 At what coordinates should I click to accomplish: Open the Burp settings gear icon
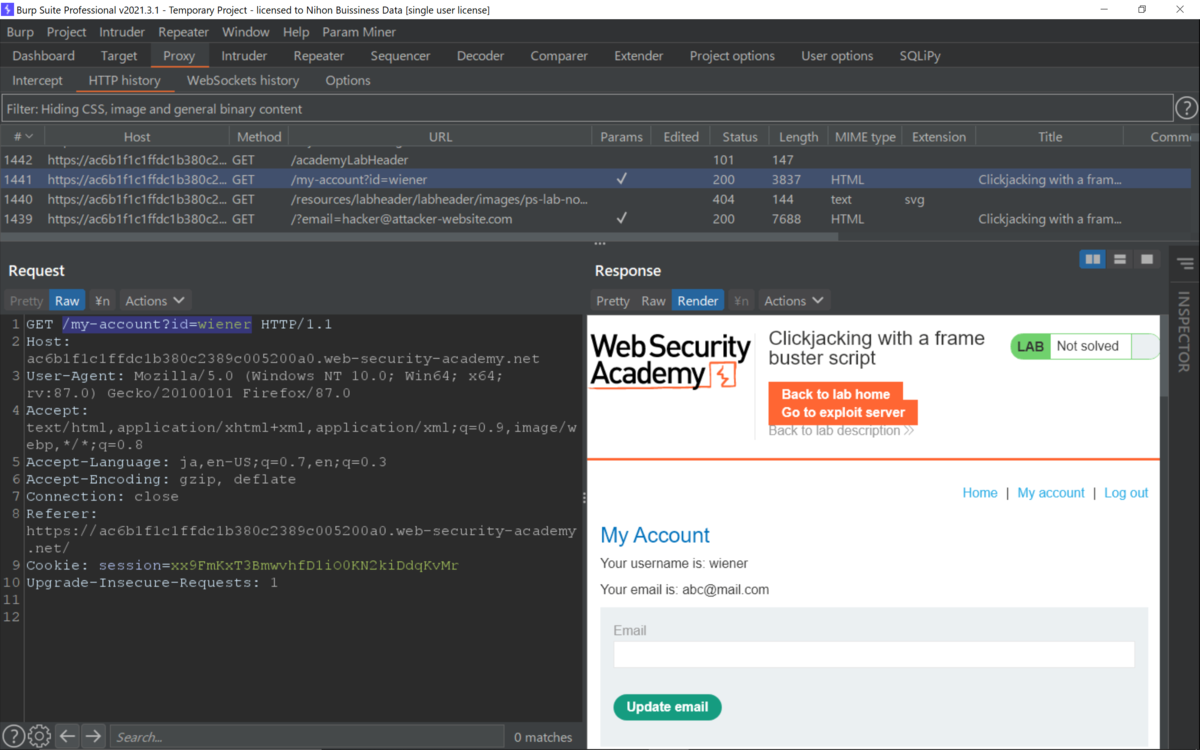tap(38, 736)
